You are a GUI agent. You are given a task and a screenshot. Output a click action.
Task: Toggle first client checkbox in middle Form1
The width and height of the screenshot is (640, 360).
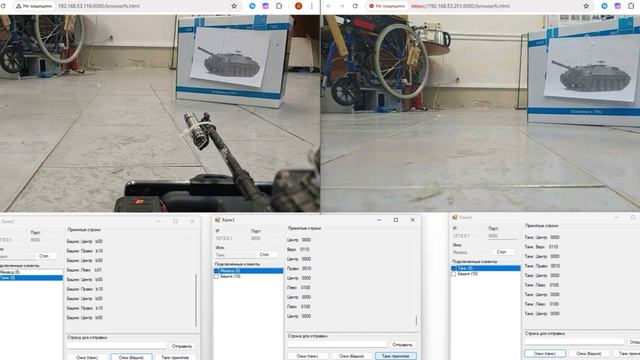[217, 271]
